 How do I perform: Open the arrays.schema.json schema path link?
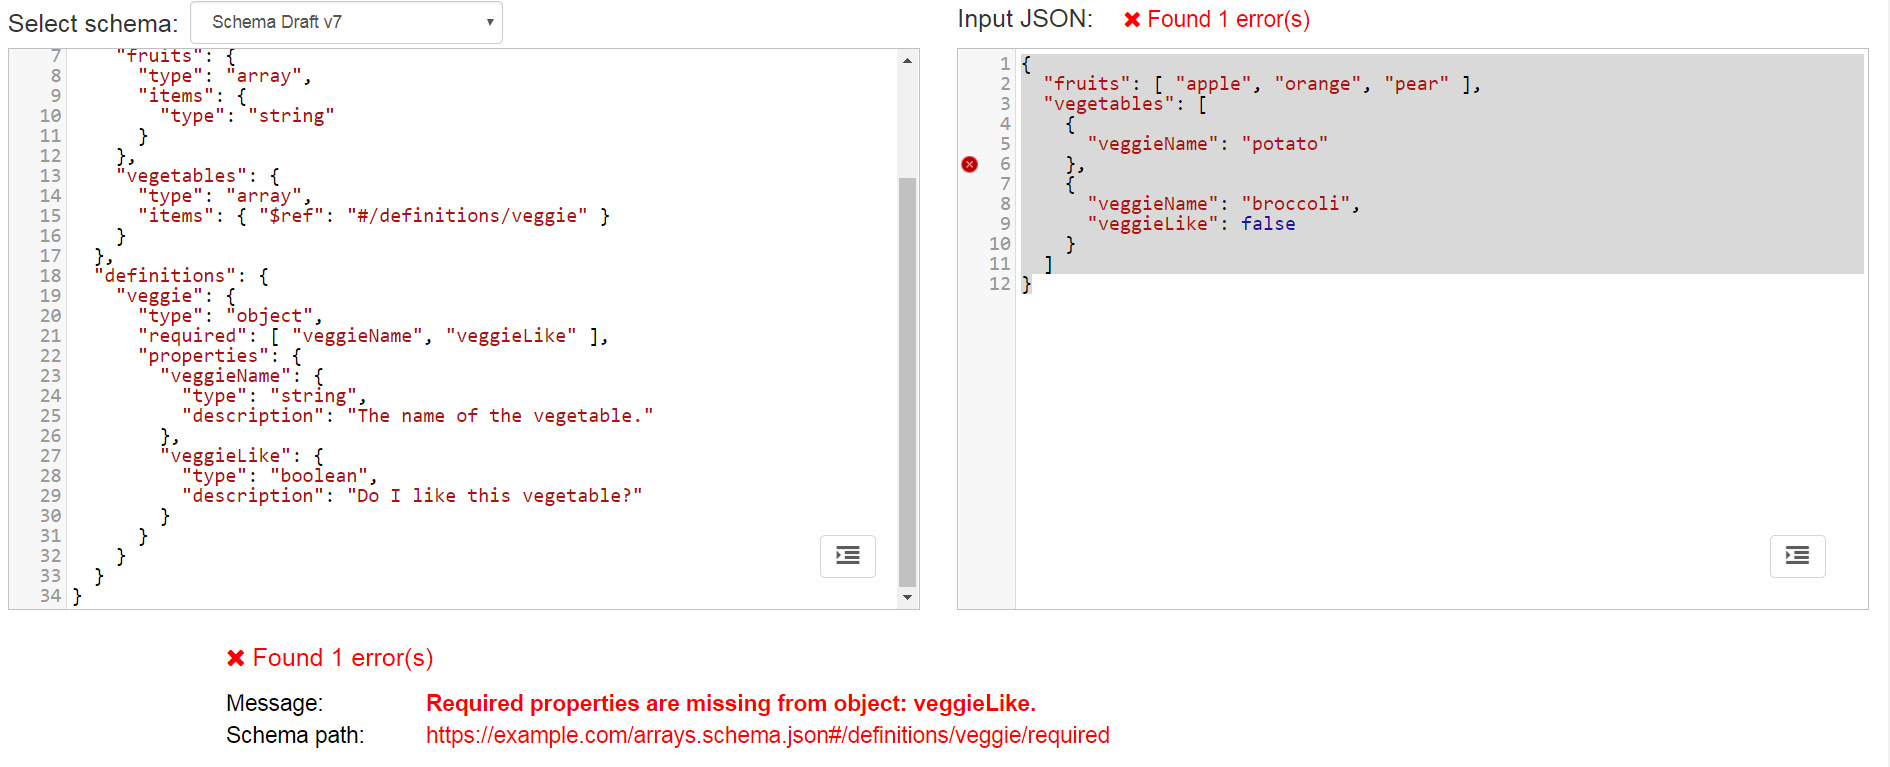pyautogui.click(x=767, y=735)
